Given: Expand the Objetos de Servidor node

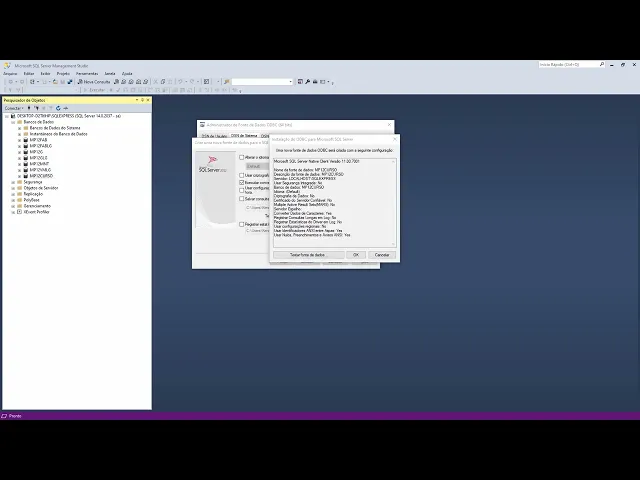Looking at the screenshot, I should coord(13,188).
